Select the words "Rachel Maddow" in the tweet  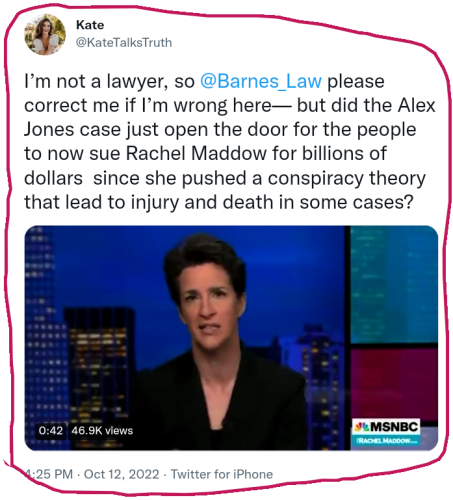point(196,154)
